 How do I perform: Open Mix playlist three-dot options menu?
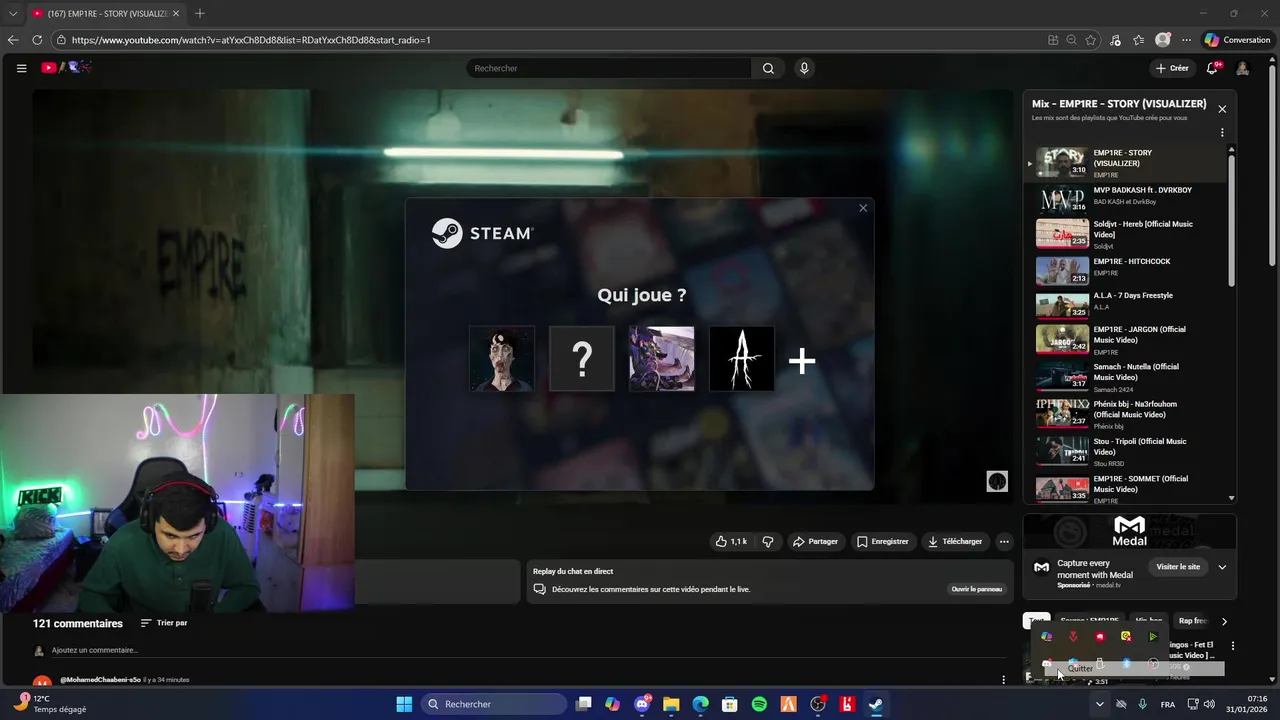(x=1222, y=132)
